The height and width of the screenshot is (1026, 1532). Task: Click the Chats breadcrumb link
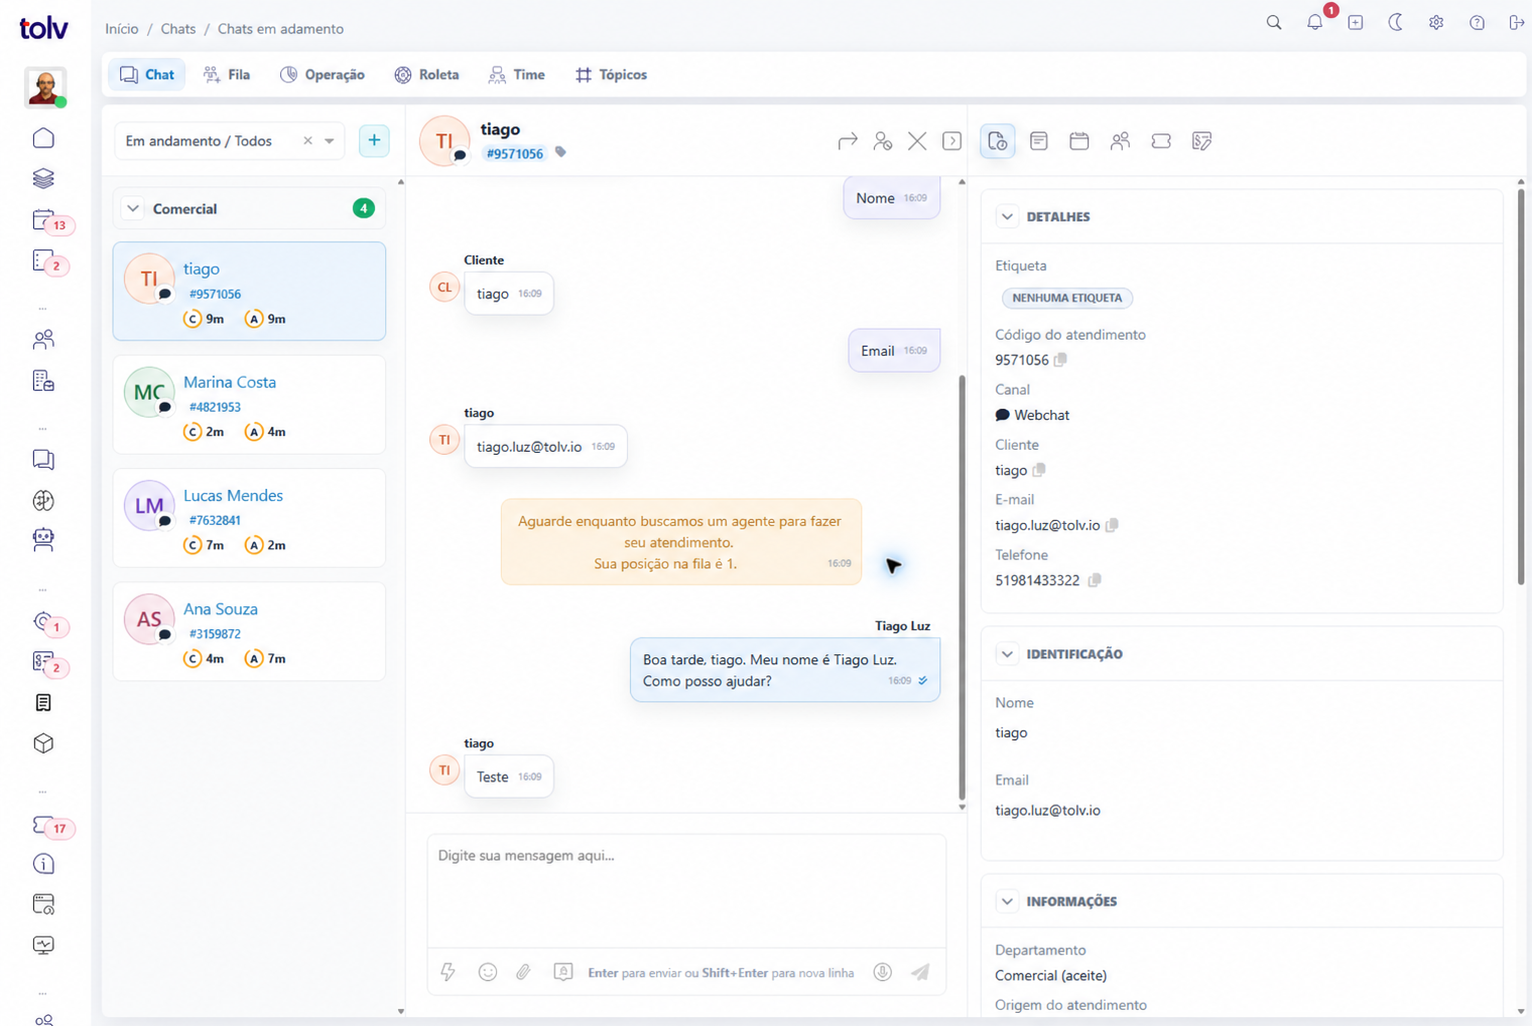point(178,28)
